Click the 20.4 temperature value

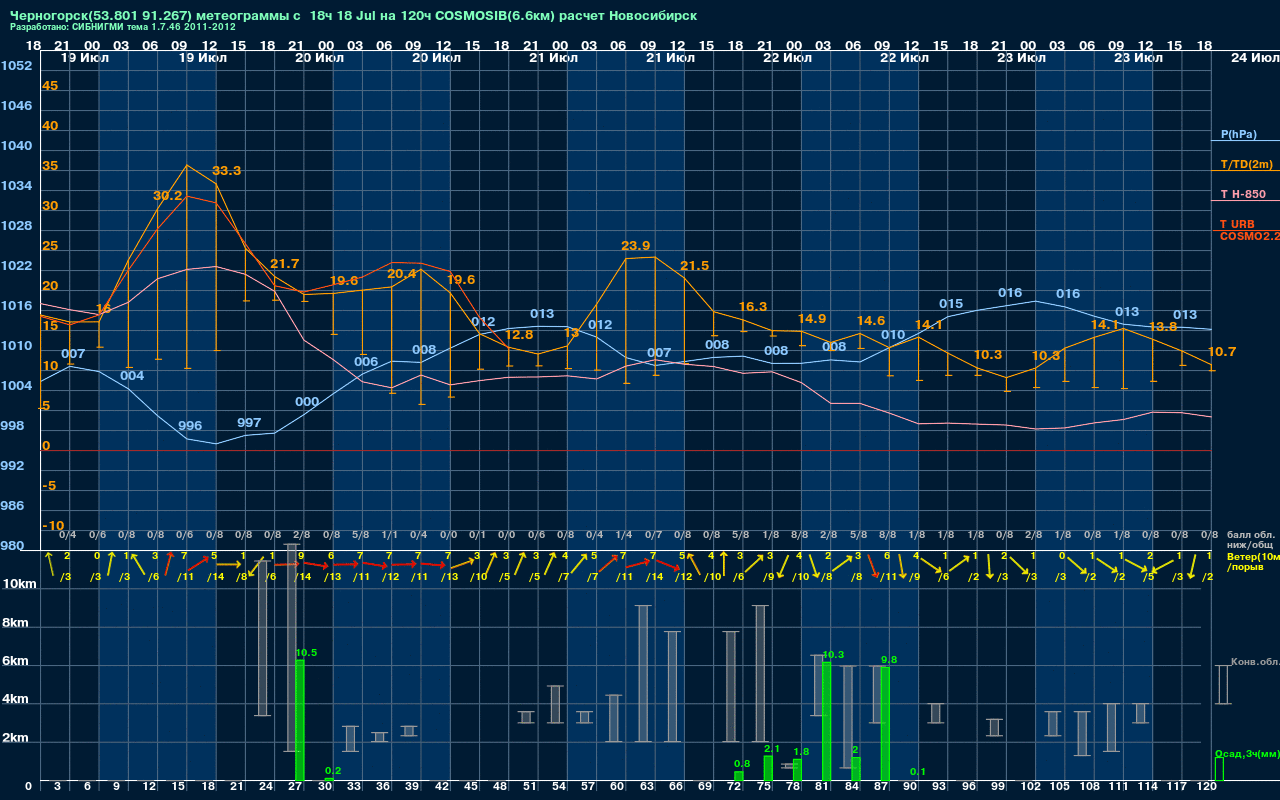pos(402,274)
